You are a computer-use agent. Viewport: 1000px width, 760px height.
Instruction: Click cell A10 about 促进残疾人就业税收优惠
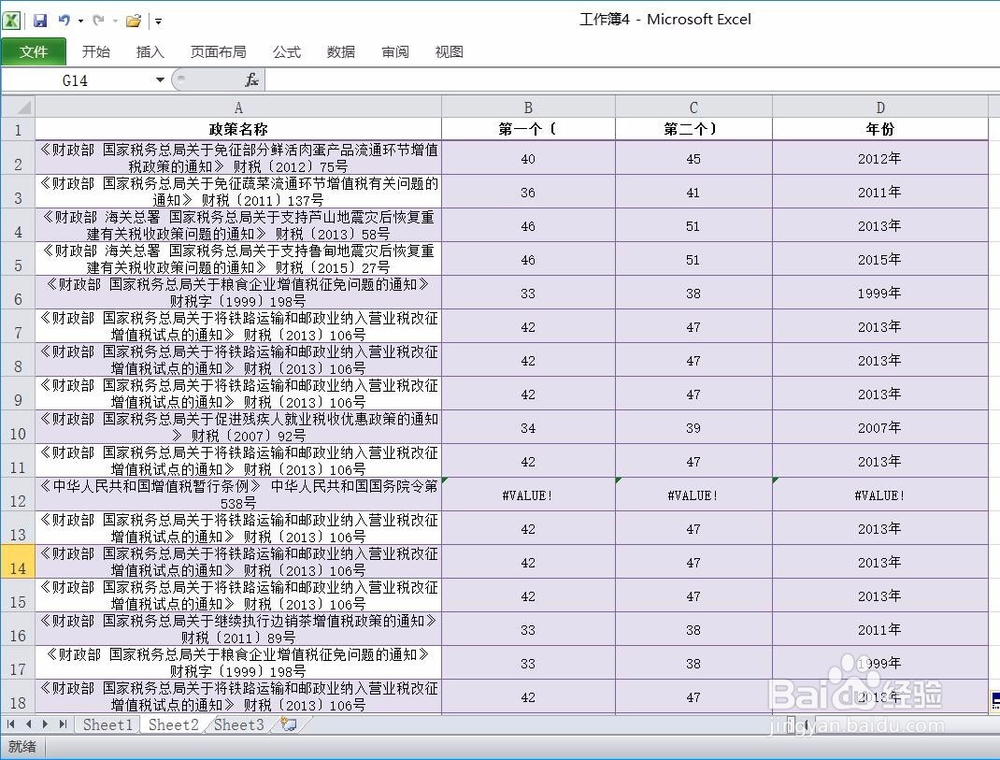[238, 428]
